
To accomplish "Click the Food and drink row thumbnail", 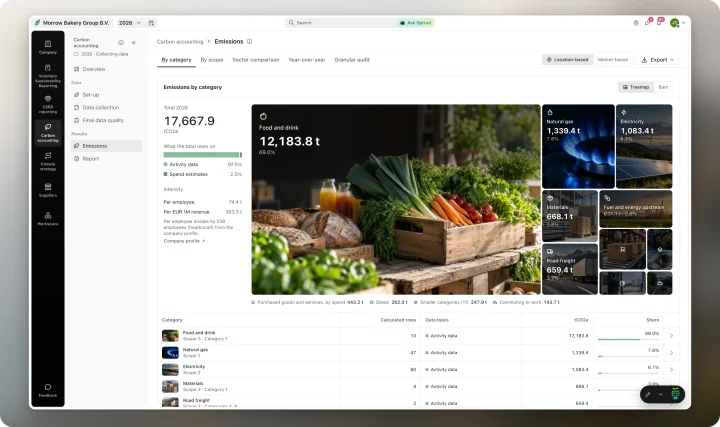I will click(x=170, y=336).
